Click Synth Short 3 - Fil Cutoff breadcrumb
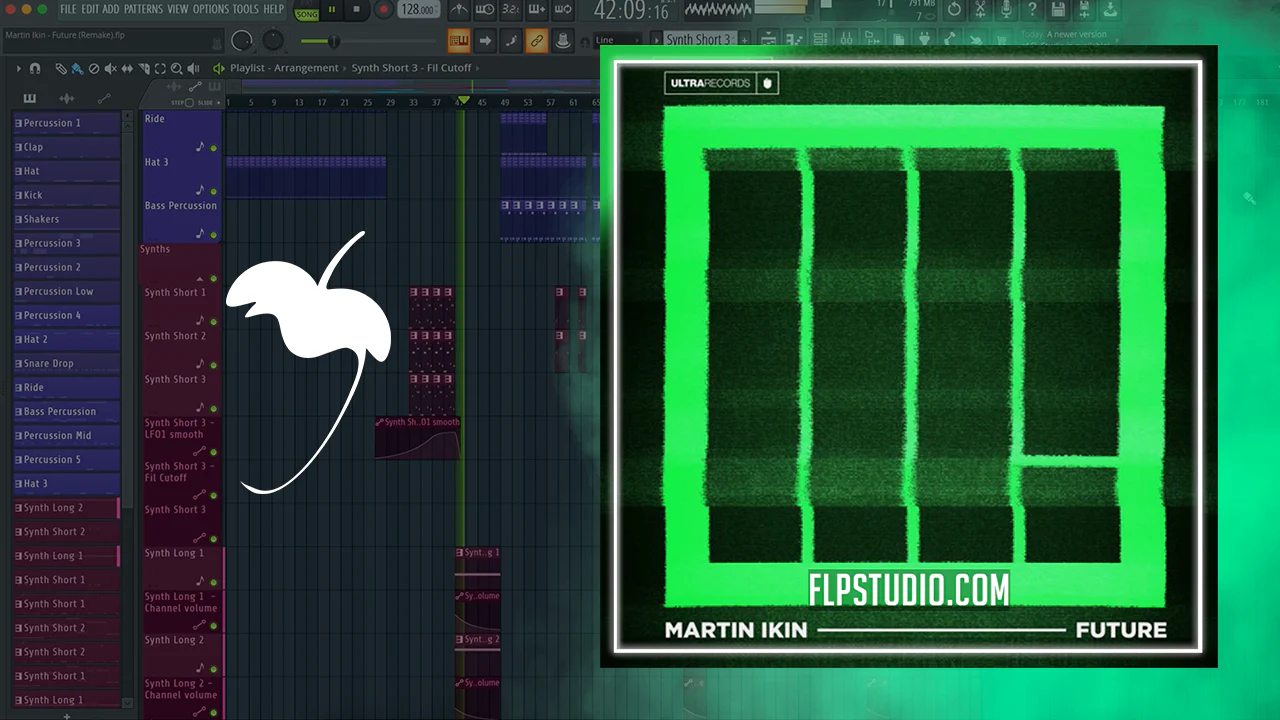1280x720 pixels. [x=411, y=68]
